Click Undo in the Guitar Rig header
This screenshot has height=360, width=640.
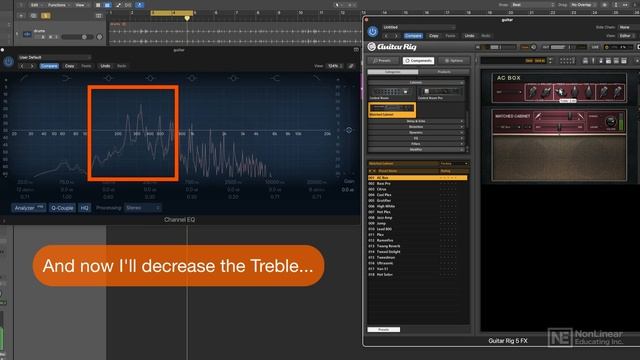[x=469, y=36]
